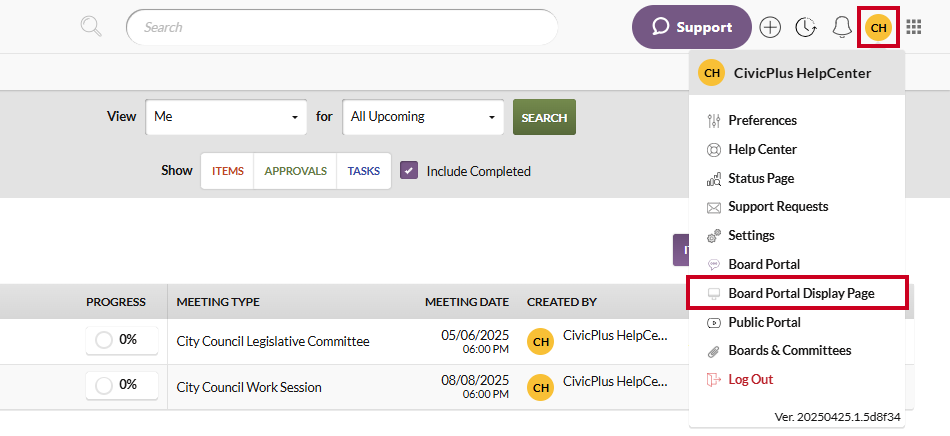
Task: Click the 08/08/2025 meeting date cell
Action: [x=475, y=387]
